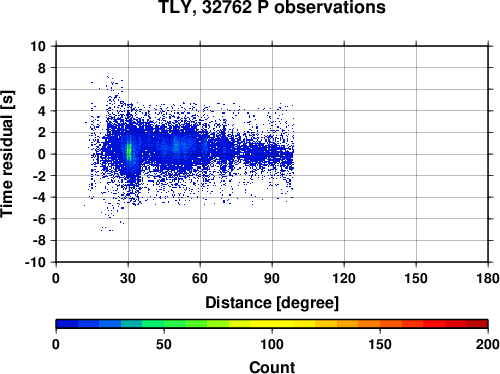This screenshot has height=374, width=500.
Task: Pick x-axis tick label "120"
Action: click(x=344, y=278)
